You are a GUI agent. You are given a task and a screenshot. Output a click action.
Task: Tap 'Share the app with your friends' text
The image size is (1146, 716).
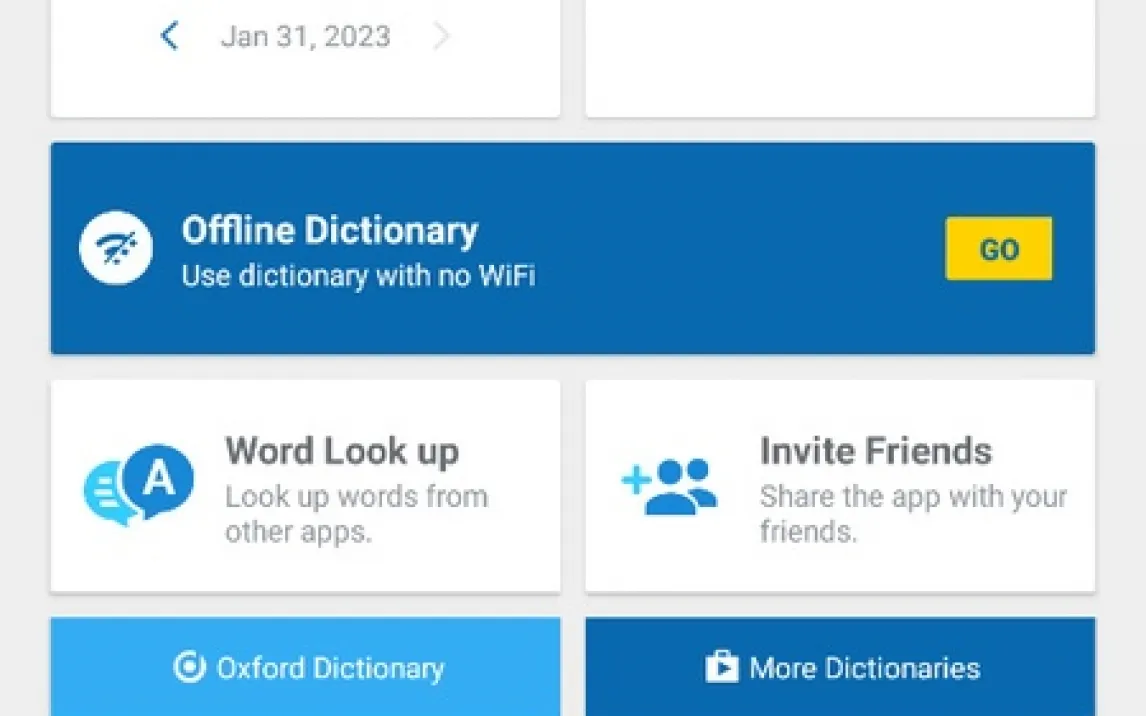(912, 513)
